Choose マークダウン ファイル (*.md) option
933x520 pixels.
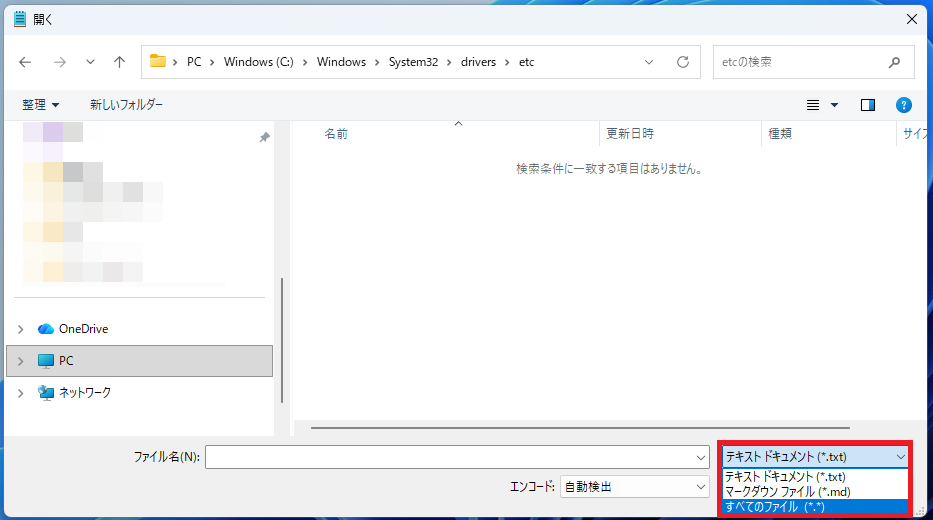[x=787, y=492]
